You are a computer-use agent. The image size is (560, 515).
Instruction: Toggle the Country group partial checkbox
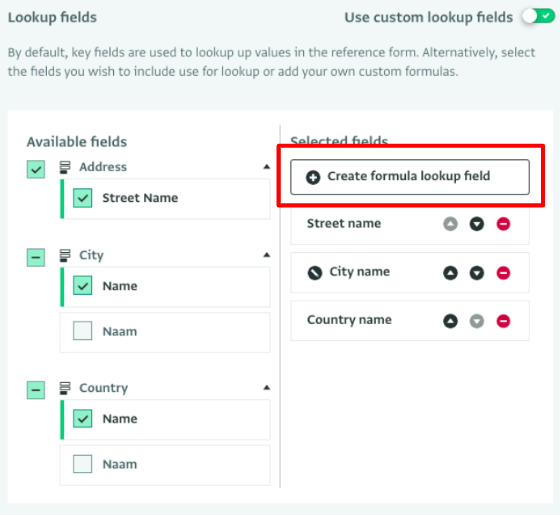click(x=36, y=390)
